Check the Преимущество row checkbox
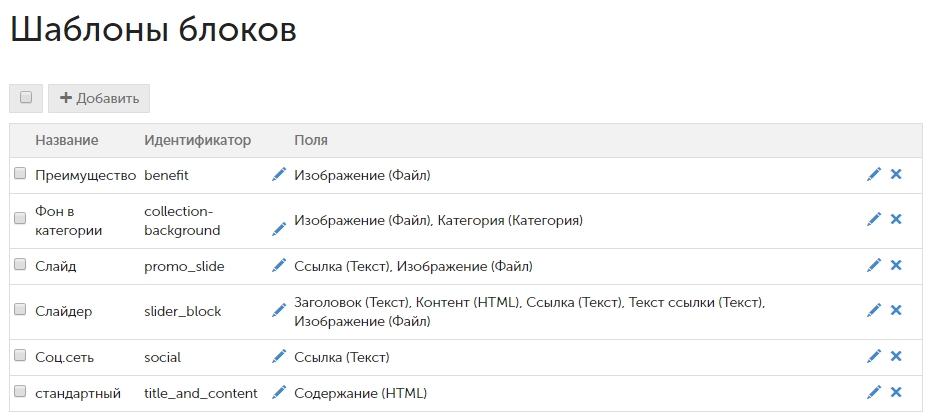This screenshot has width=930, height=419. tap(20, 174)
